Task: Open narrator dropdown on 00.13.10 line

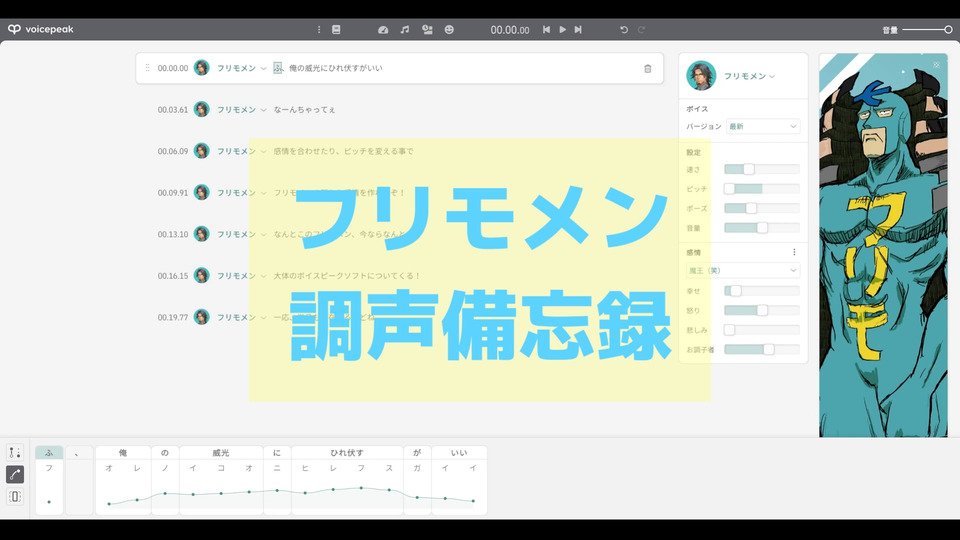Action: tap(242, 234)
